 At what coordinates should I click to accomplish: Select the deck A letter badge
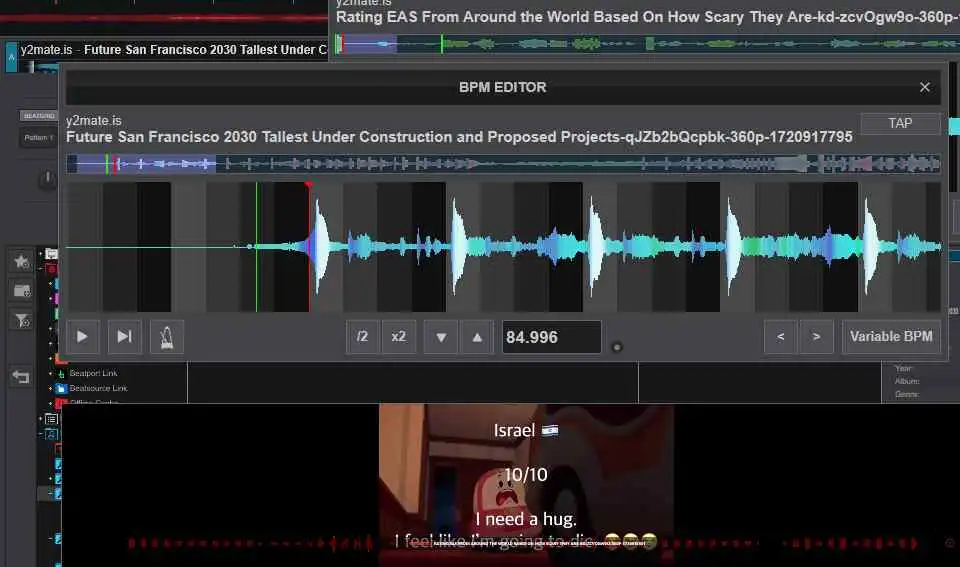[12, 57]
